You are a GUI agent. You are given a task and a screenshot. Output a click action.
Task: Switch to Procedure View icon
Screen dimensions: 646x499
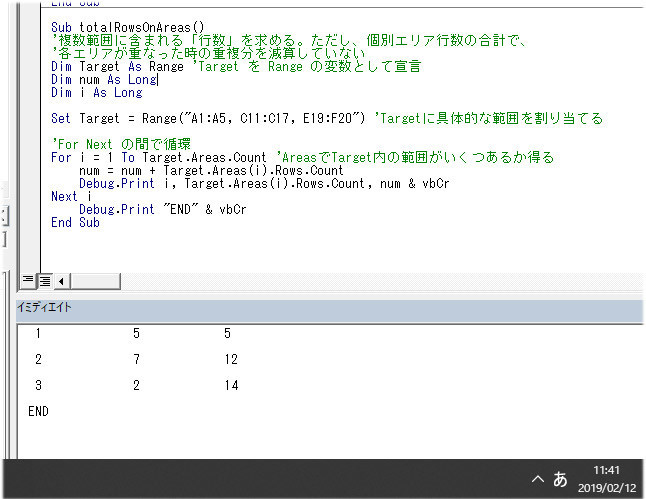[28, 281]
